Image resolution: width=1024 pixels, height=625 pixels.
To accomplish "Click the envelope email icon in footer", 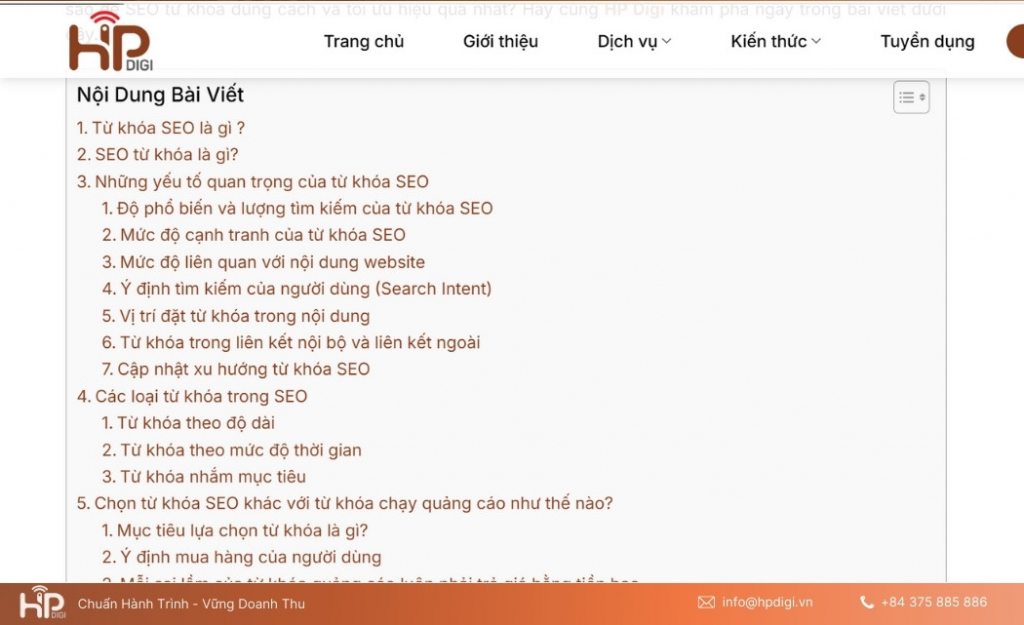I will pyautogui.click(x=706, y=602).
